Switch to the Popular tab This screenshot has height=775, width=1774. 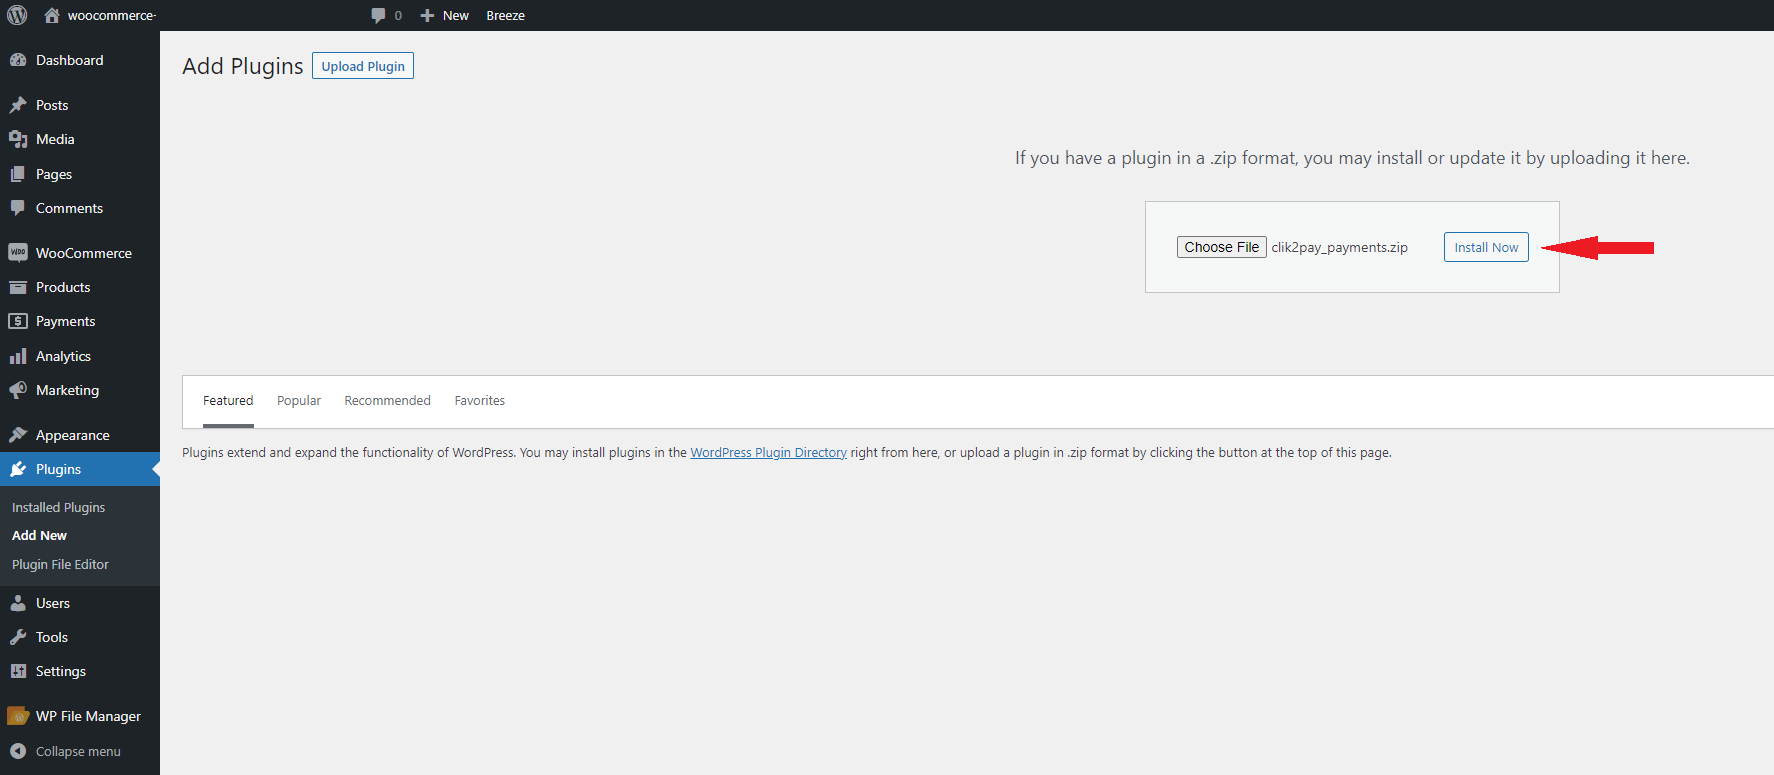point(299,401)
